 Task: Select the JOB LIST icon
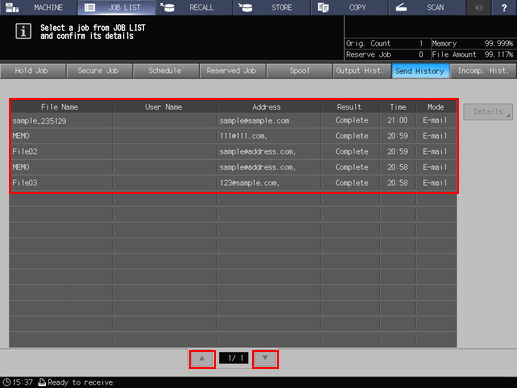pyautogui.click(x=90, y=7)
